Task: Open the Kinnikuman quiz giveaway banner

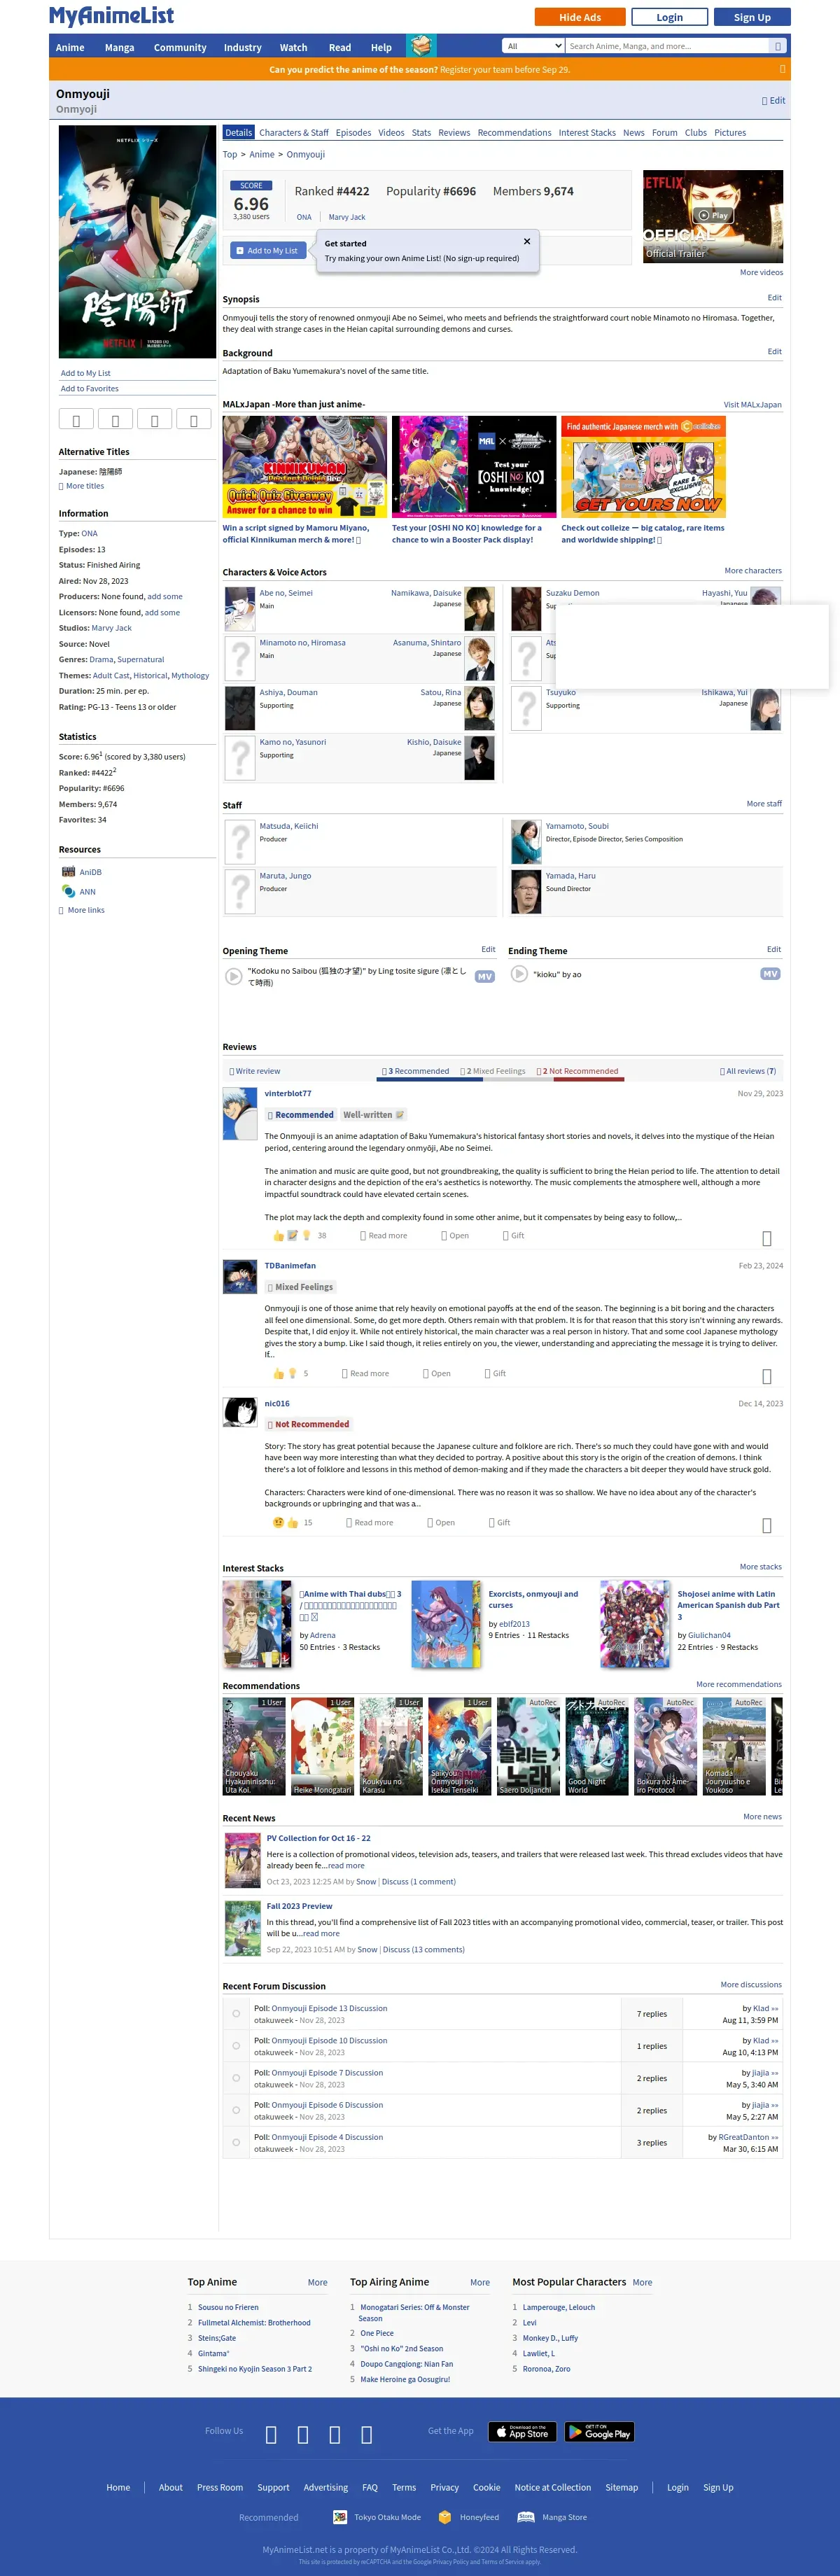Action: (305, 467)
